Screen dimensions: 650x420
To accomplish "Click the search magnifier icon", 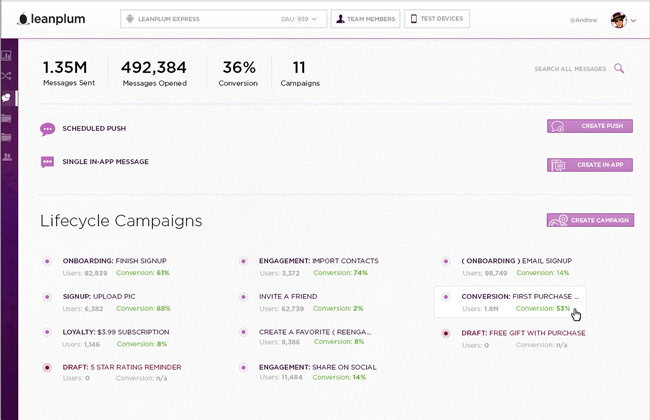I will click(x=619, y=68).
